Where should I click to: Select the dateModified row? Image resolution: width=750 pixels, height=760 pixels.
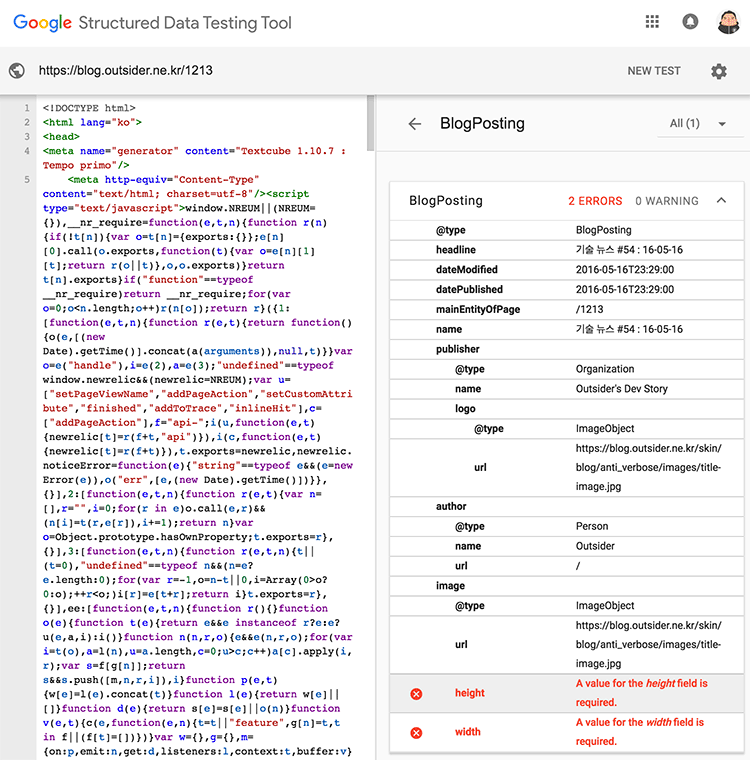click(x=567, y=269)
